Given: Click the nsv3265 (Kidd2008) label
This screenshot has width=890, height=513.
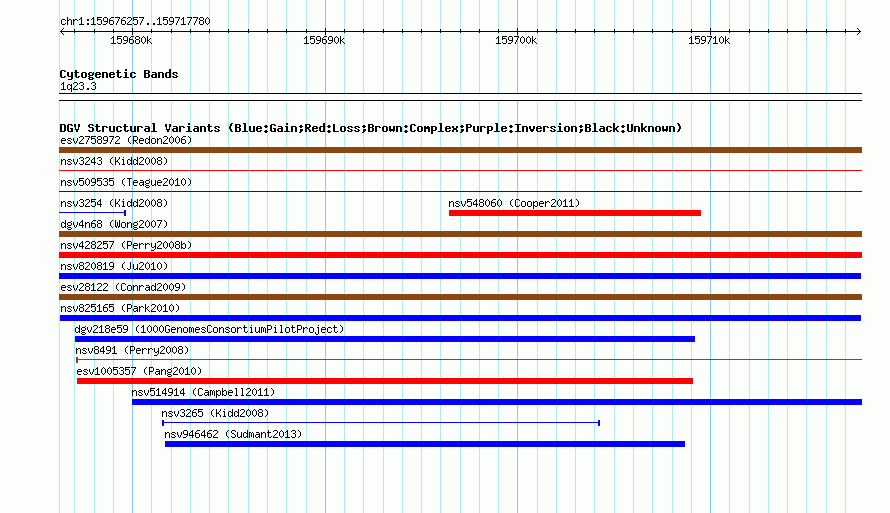Looking at the screenshot, I should point(215,413).
